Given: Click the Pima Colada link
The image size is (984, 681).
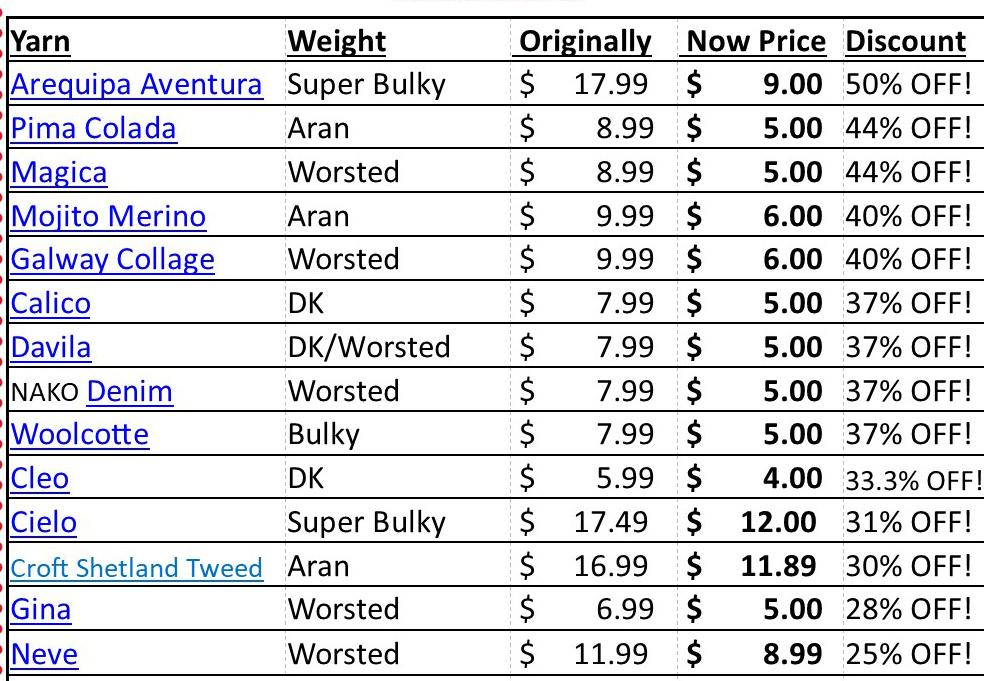Looking at the screenshot, I should point(93,128).
